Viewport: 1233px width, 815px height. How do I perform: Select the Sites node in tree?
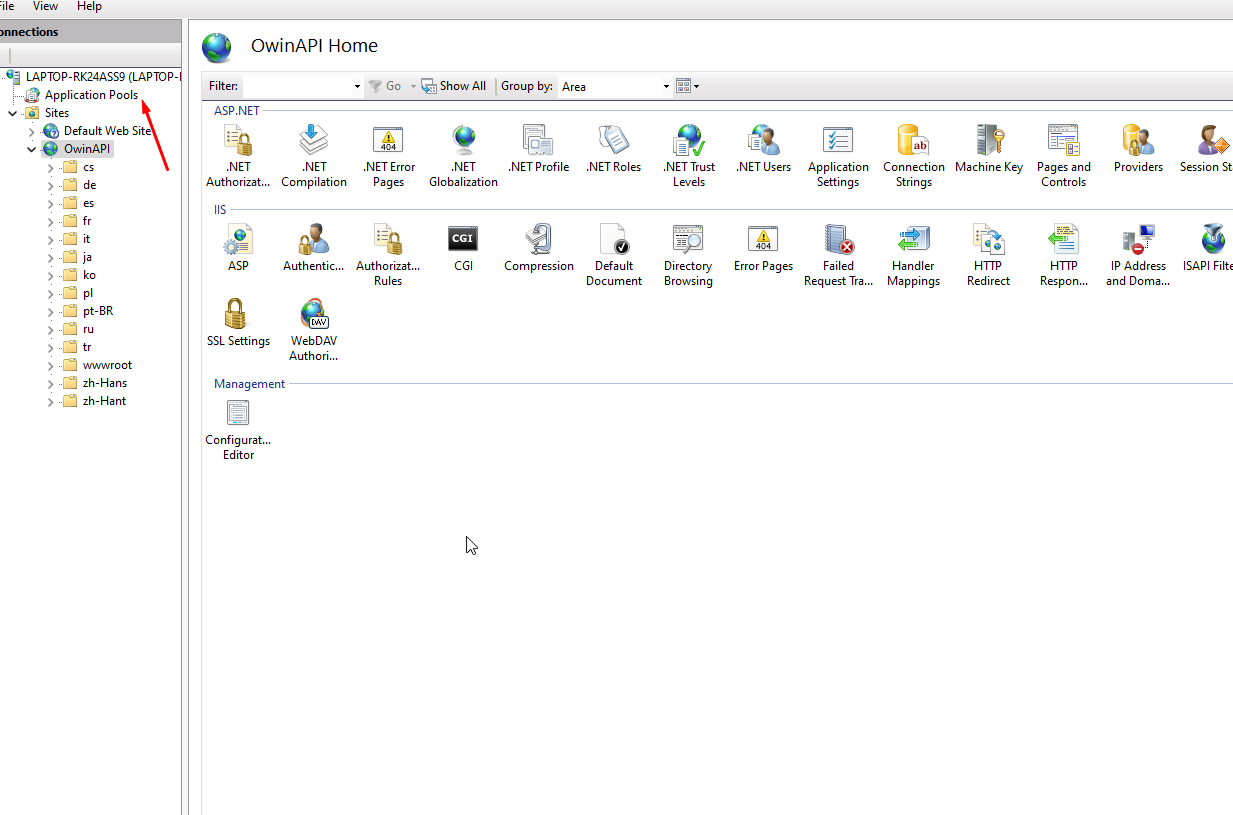[x=57, y=113]
